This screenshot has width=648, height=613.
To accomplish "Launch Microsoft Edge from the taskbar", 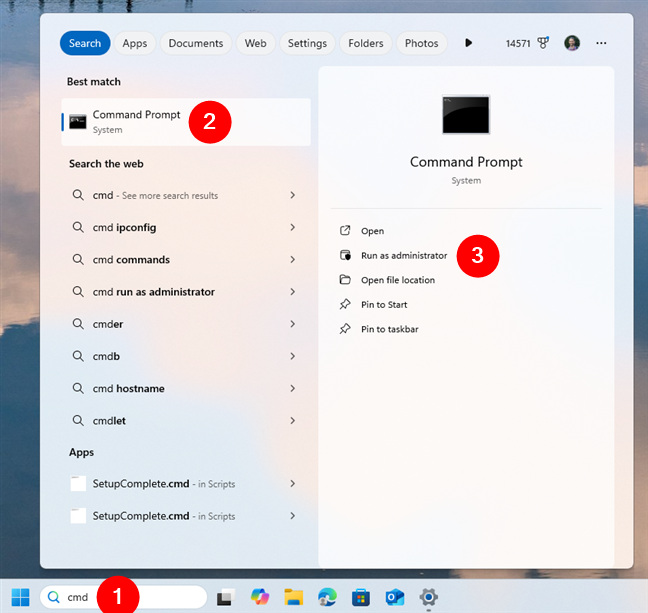I will (327, 597).
